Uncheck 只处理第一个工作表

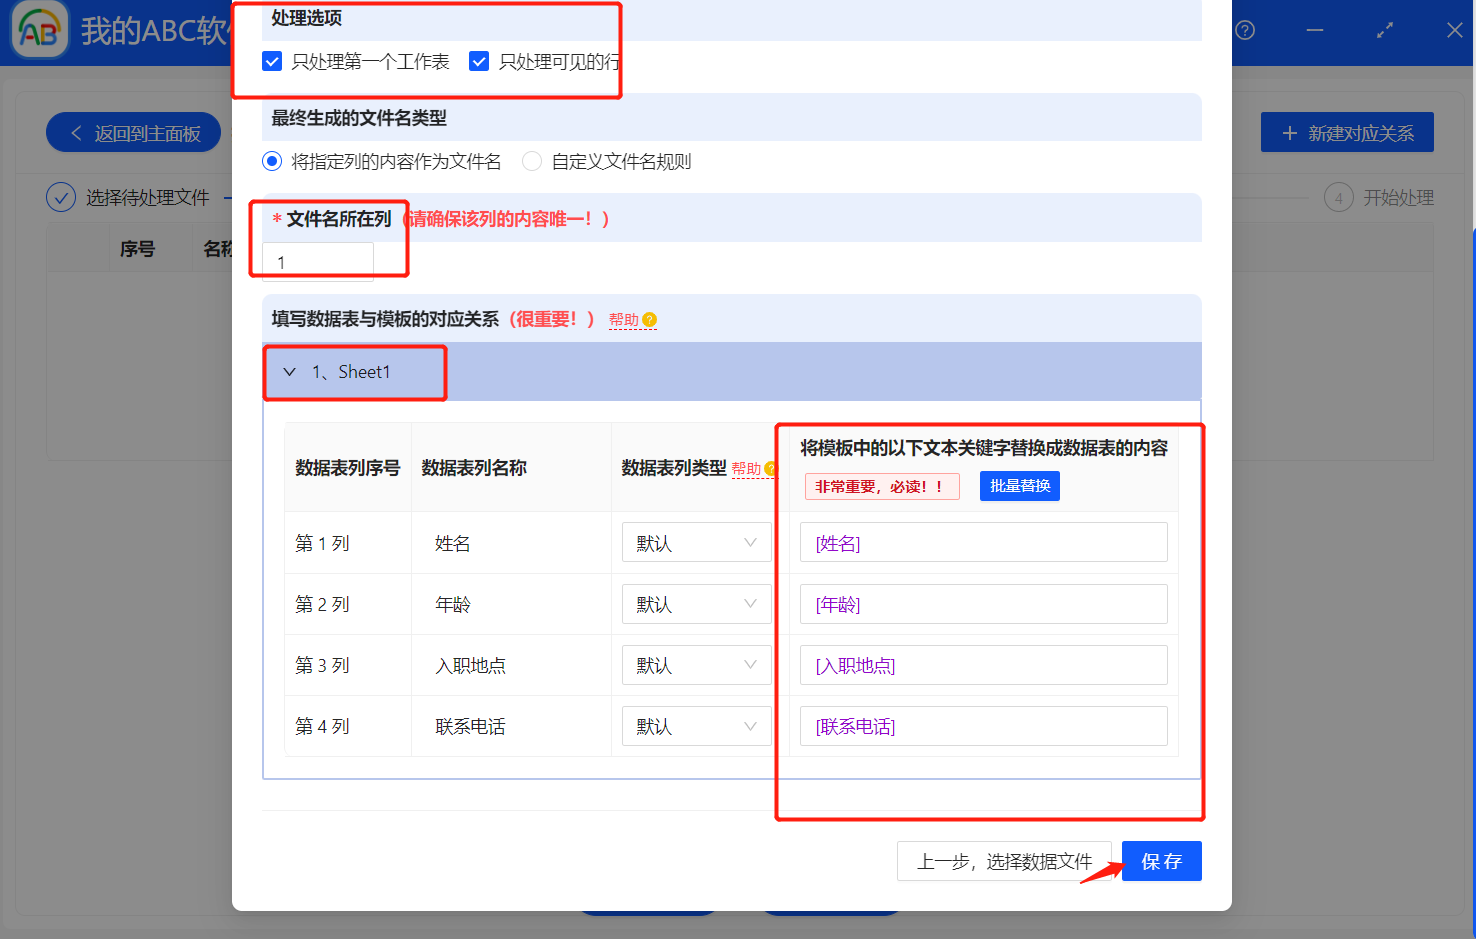pos(272,61)
